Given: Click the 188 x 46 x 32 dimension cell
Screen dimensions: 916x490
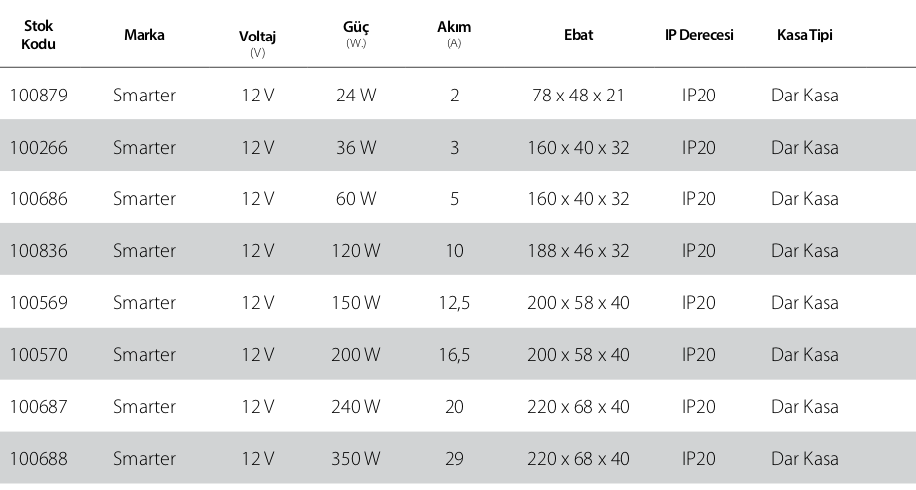Looking at the screenshot, I should click(x=578, y=251).
